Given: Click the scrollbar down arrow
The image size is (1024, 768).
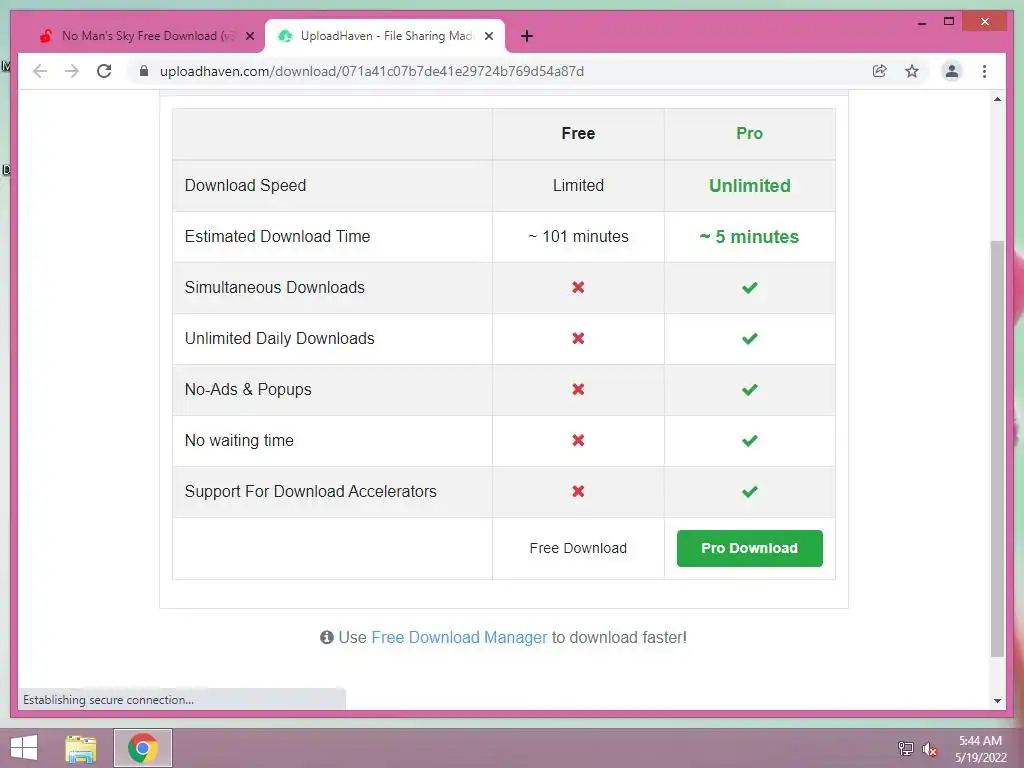Looking at the screenshot, I should point(997,701).
